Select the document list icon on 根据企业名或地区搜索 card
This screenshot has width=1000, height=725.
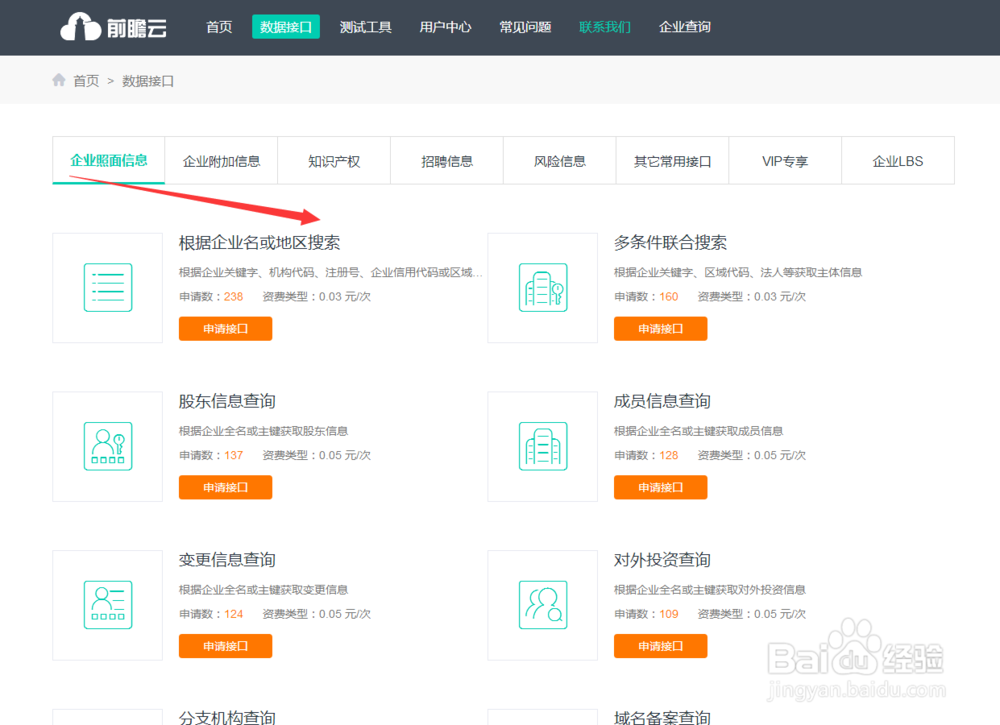107,287
